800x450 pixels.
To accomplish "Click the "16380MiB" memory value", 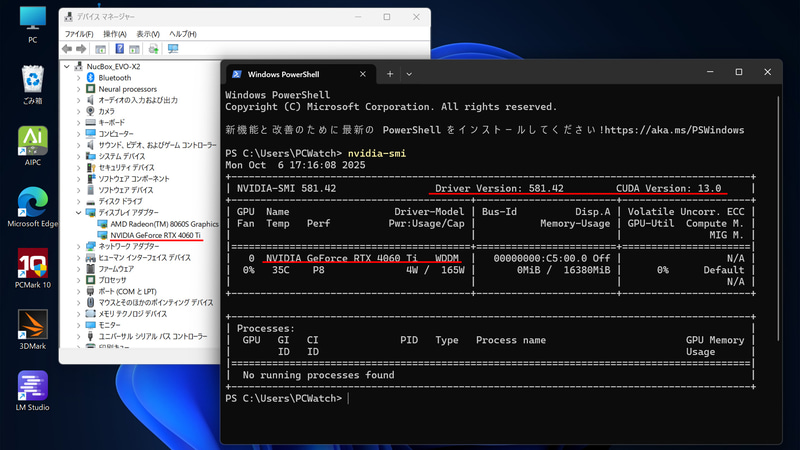I will tap(587, 270).
